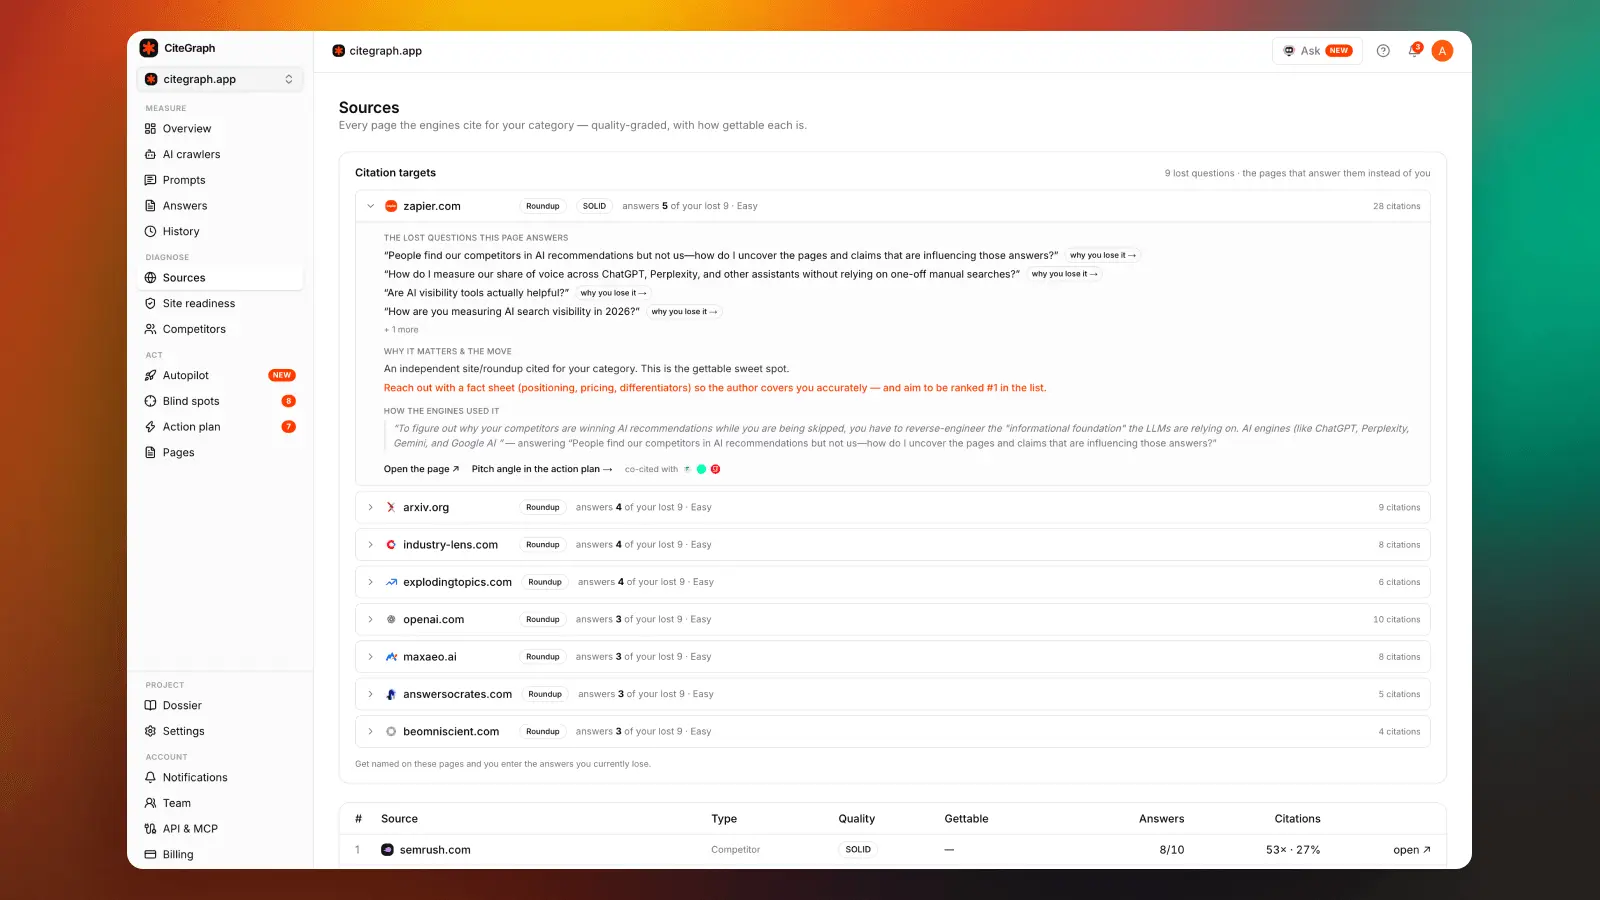Expand the beomniscient.com row
The image size is (1600, 900).
pyautogui.click(x=370, y=732)
